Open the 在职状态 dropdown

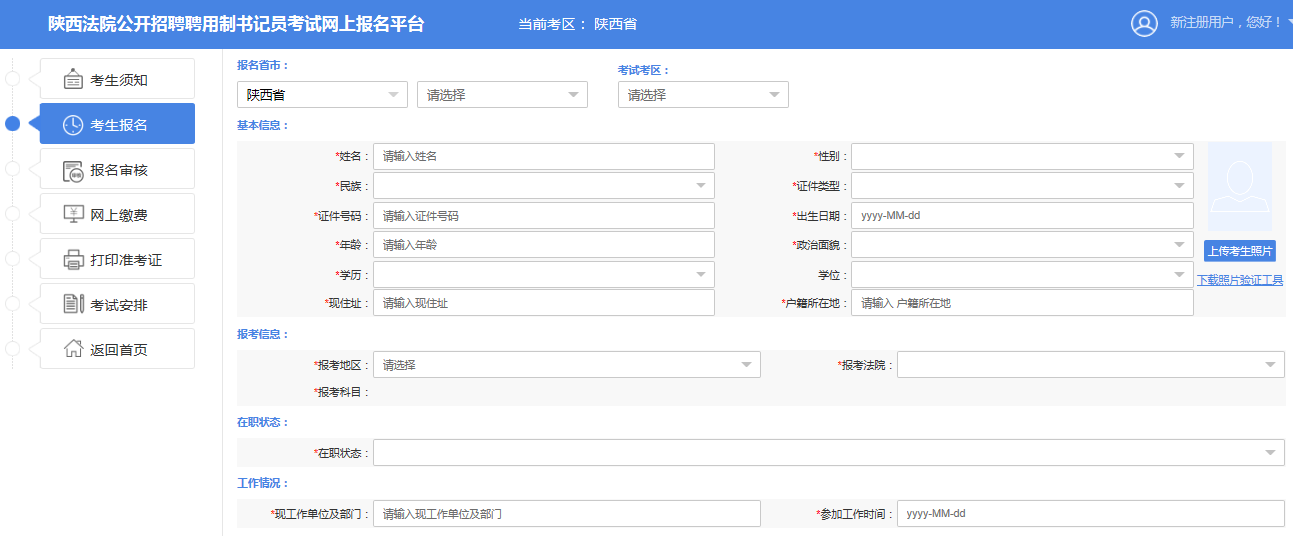pyautogui.click(x=829, y=453)
